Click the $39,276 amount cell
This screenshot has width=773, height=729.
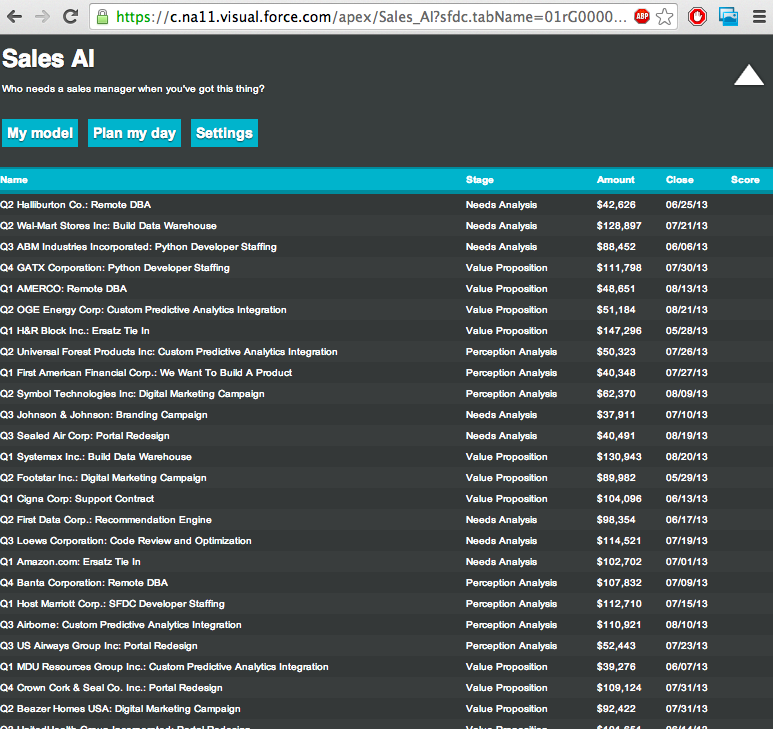616,667
